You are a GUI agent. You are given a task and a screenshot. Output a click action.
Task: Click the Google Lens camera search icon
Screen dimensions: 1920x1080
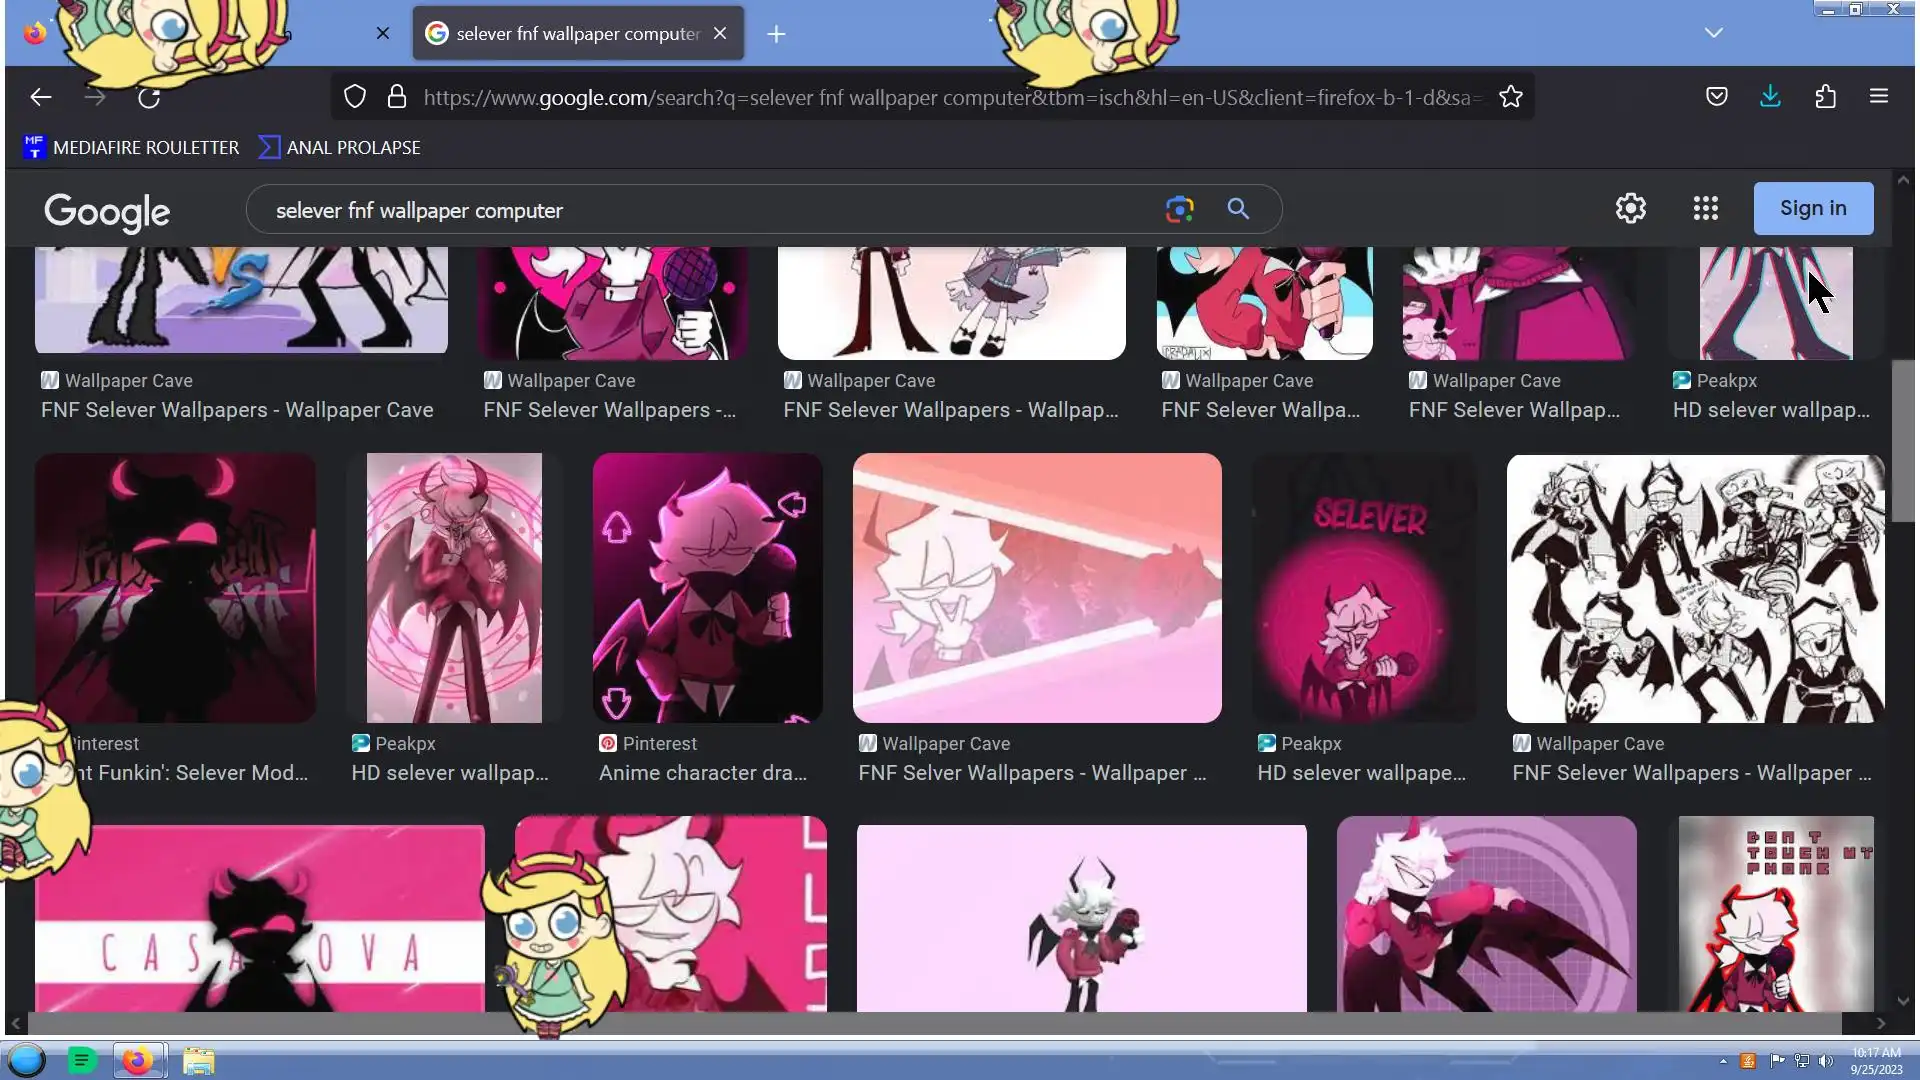[x=1179, y=209]
